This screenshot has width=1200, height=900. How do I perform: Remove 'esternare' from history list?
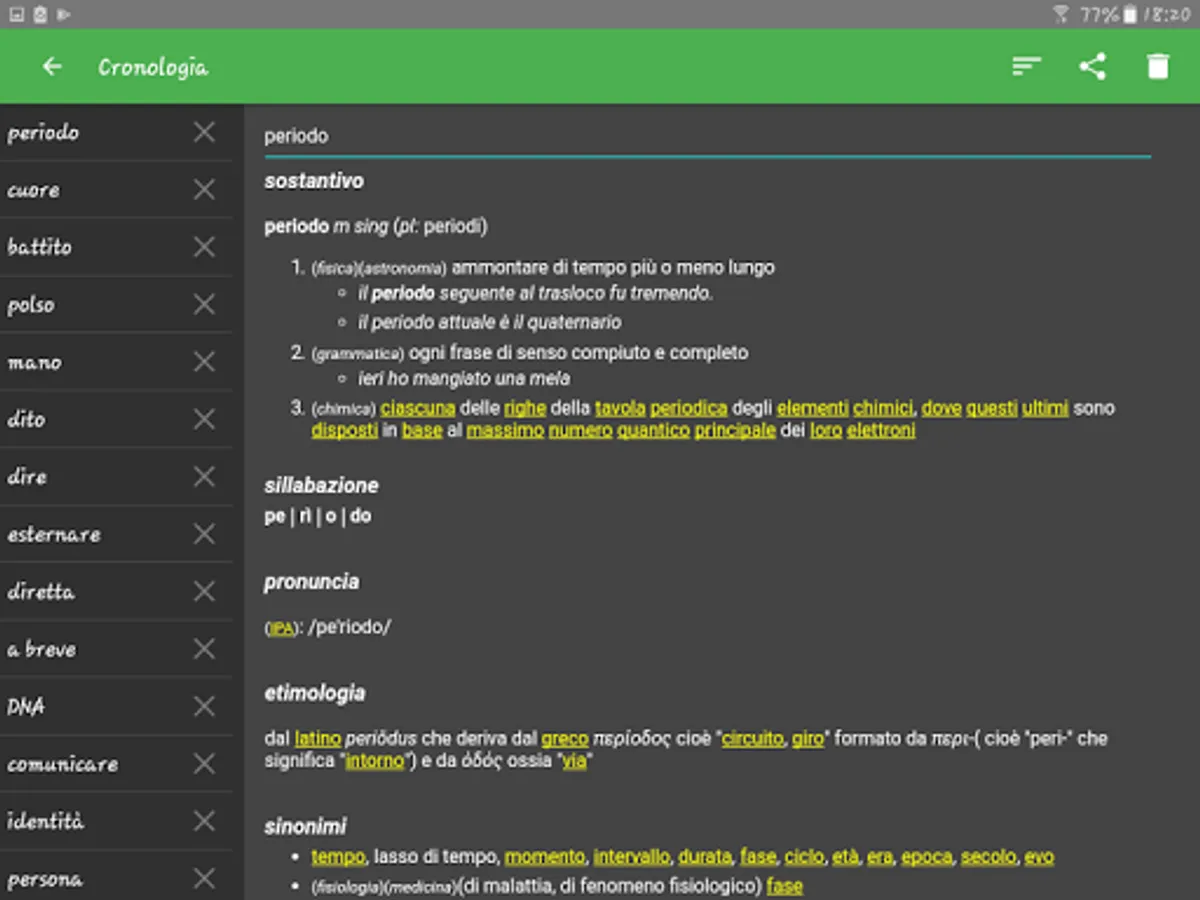coord(204,534)
